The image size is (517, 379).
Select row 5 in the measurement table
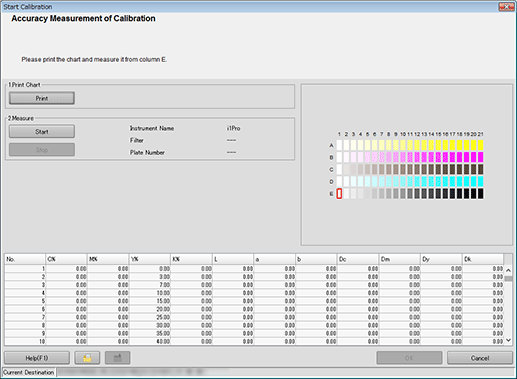[x=254, y=301]
